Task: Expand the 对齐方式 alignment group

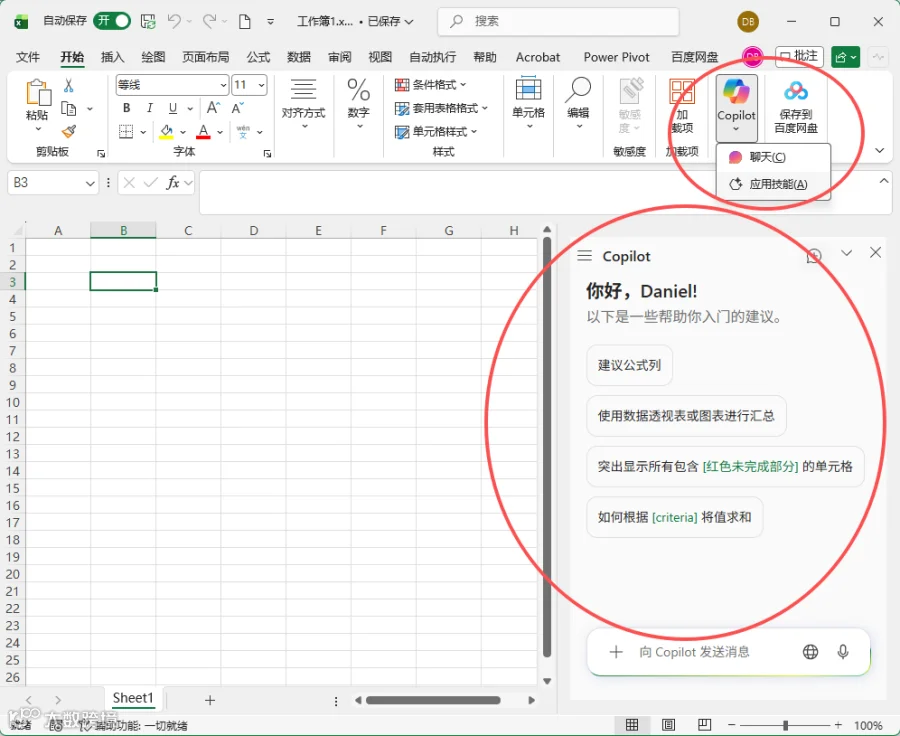Action: (303, 103)
